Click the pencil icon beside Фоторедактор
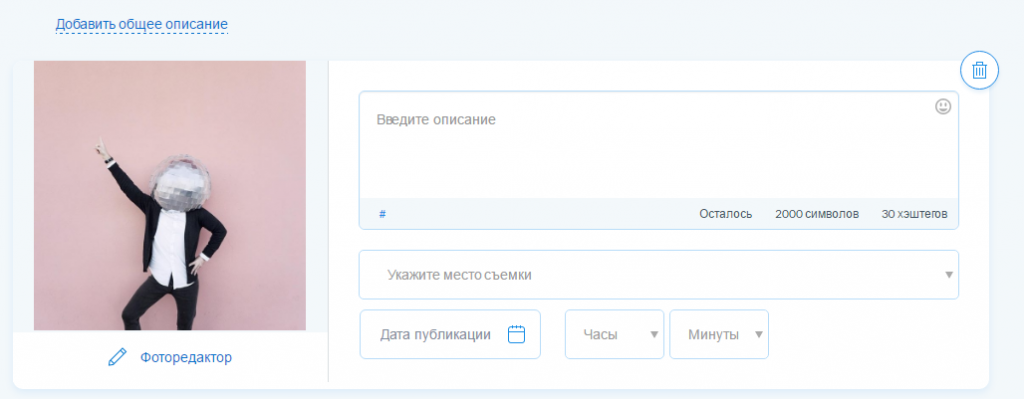Image resolution: width=1024 pixels, height=399 pixels. click(x=117, y=357)
